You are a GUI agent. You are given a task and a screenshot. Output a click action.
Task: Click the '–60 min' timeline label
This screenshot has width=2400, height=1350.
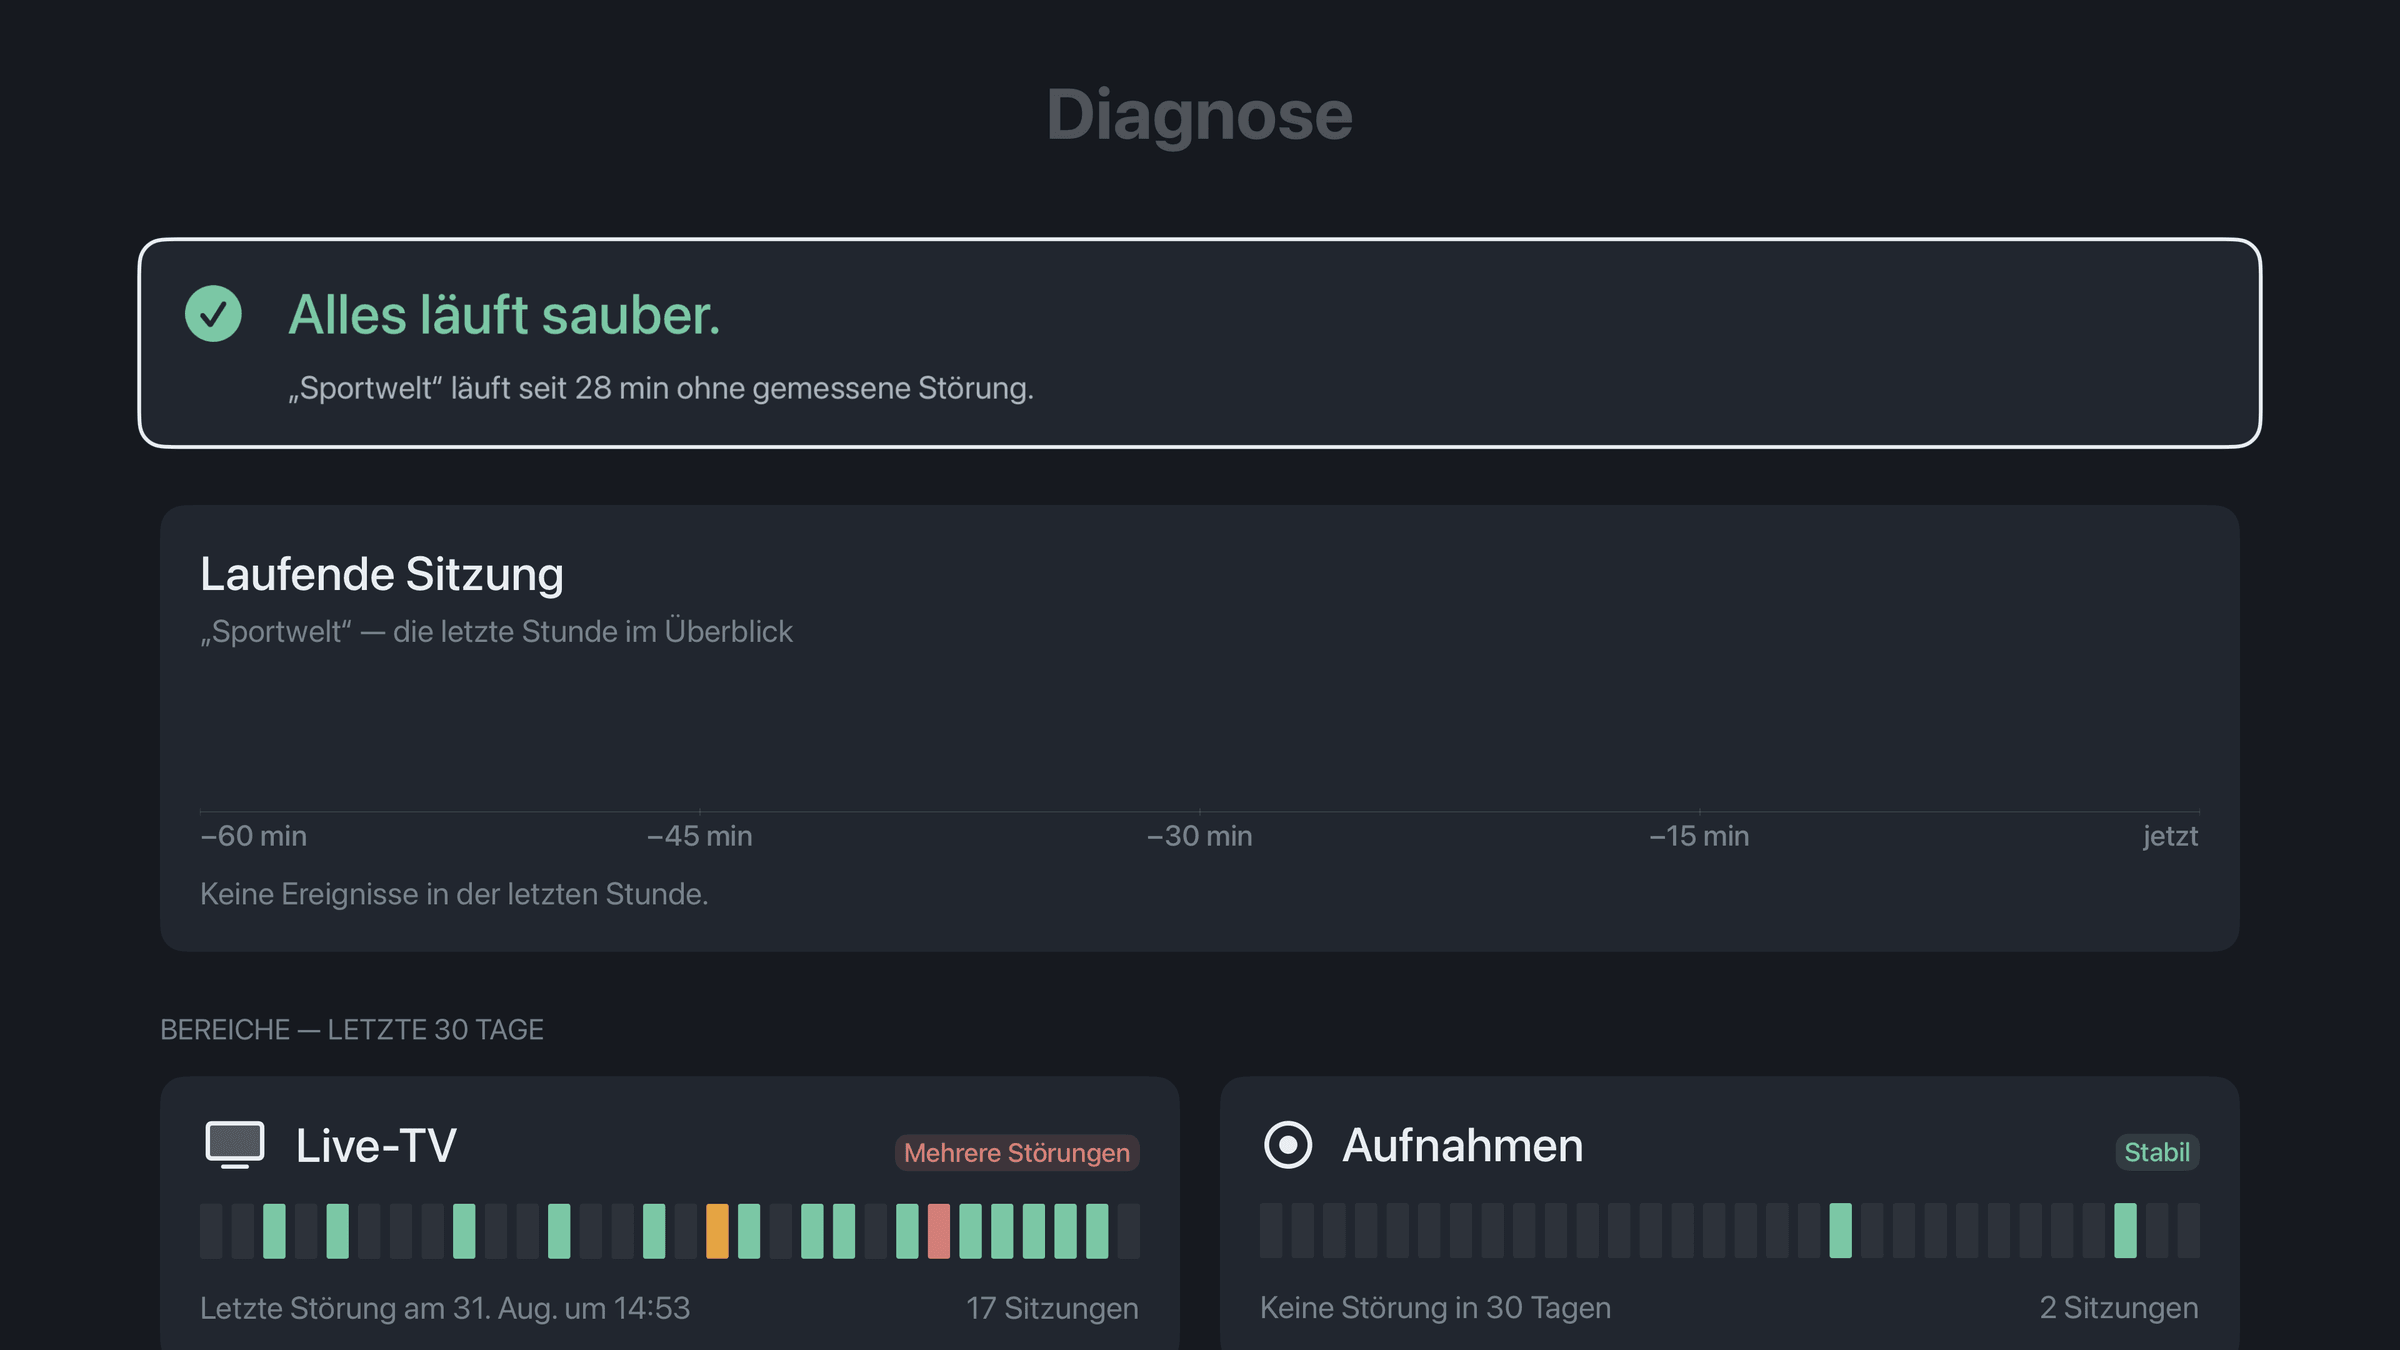click(254, 836)
